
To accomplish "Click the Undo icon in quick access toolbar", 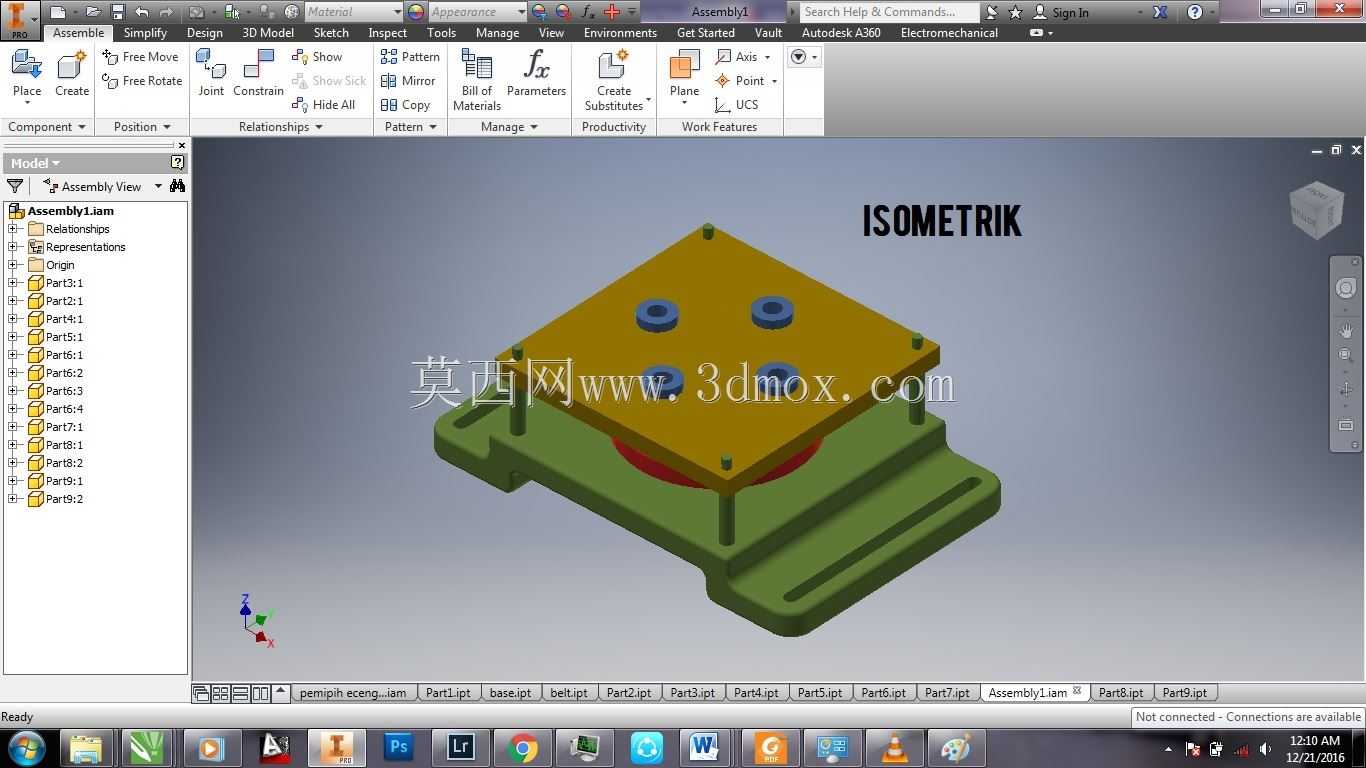I will click(141, 12).
